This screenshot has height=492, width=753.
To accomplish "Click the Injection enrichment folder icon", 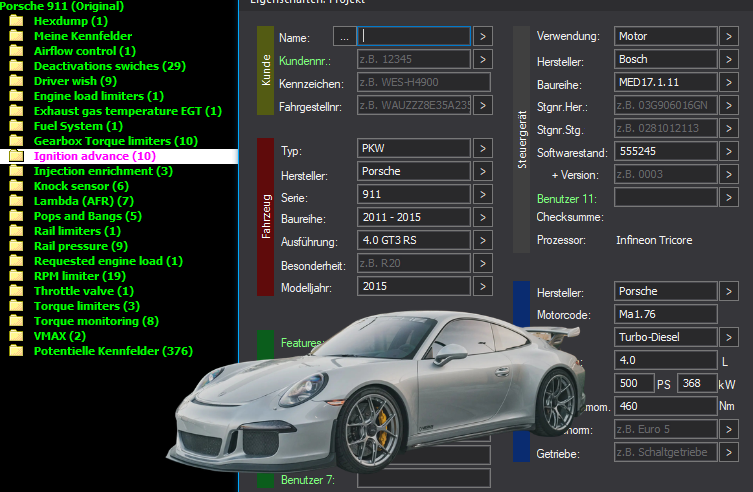I will click(x=16, y=170).
